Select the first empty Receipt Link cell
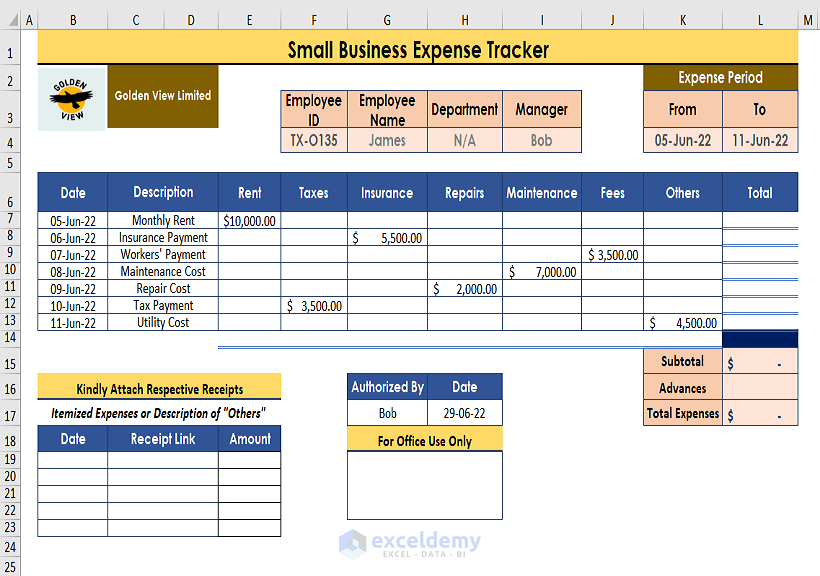 (x=163, y=459)
